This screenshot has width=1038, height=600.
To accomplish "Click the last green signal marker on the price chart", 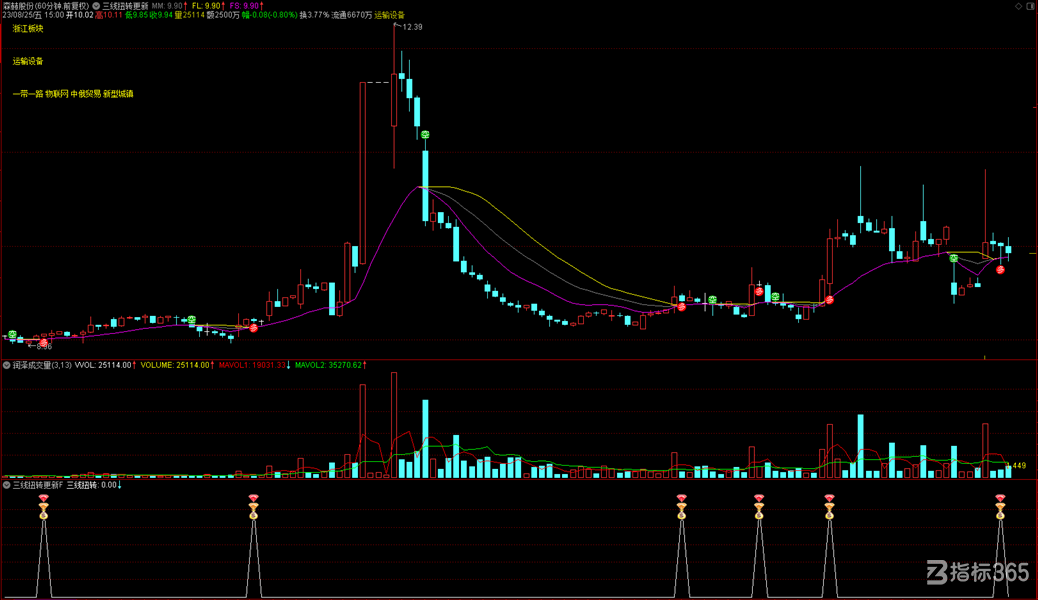I will (x=954, y=258).
